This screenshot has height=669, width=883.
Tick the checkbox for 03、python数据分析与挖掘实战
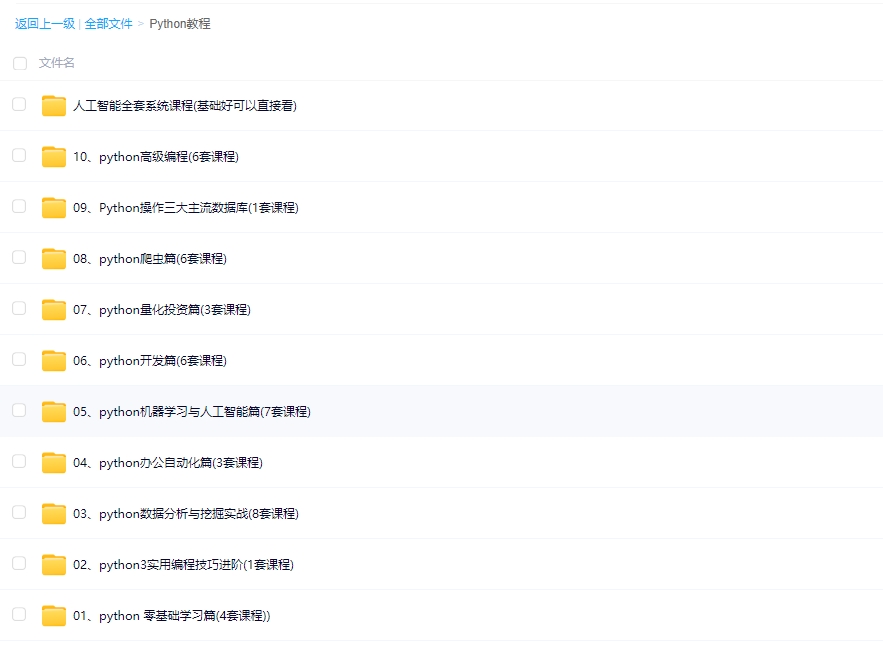point(19,512)
